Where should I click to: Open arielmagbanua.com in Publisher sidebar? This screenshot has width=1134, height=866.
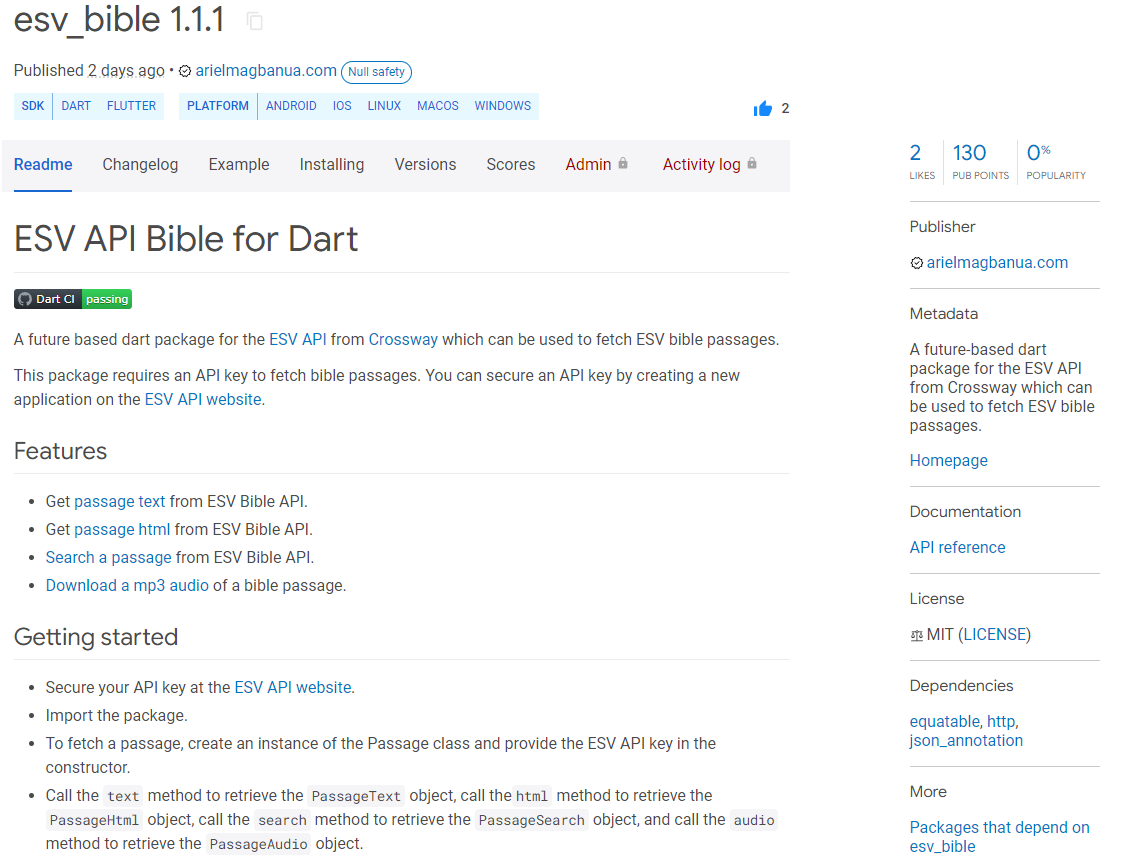tap(997, 263)
